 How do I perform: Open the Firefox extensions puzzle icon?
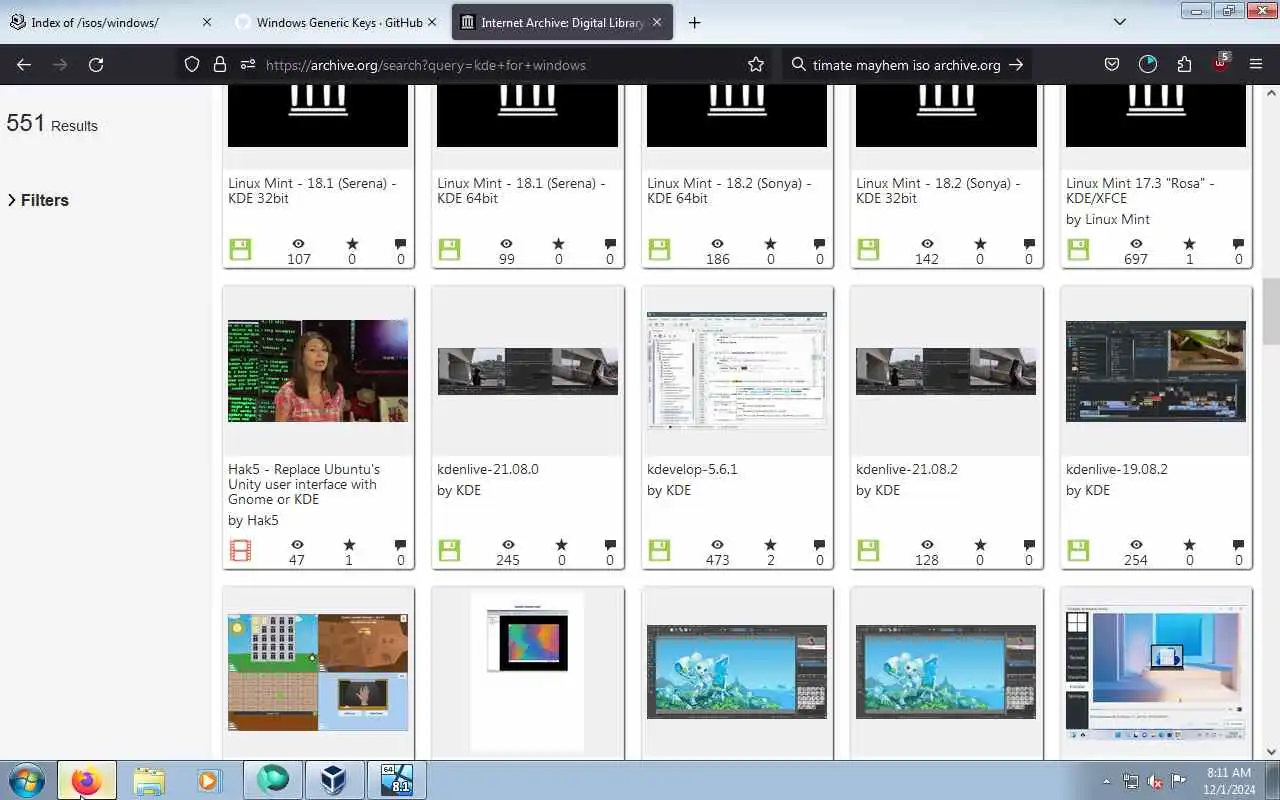click(x=1184, y=64)
